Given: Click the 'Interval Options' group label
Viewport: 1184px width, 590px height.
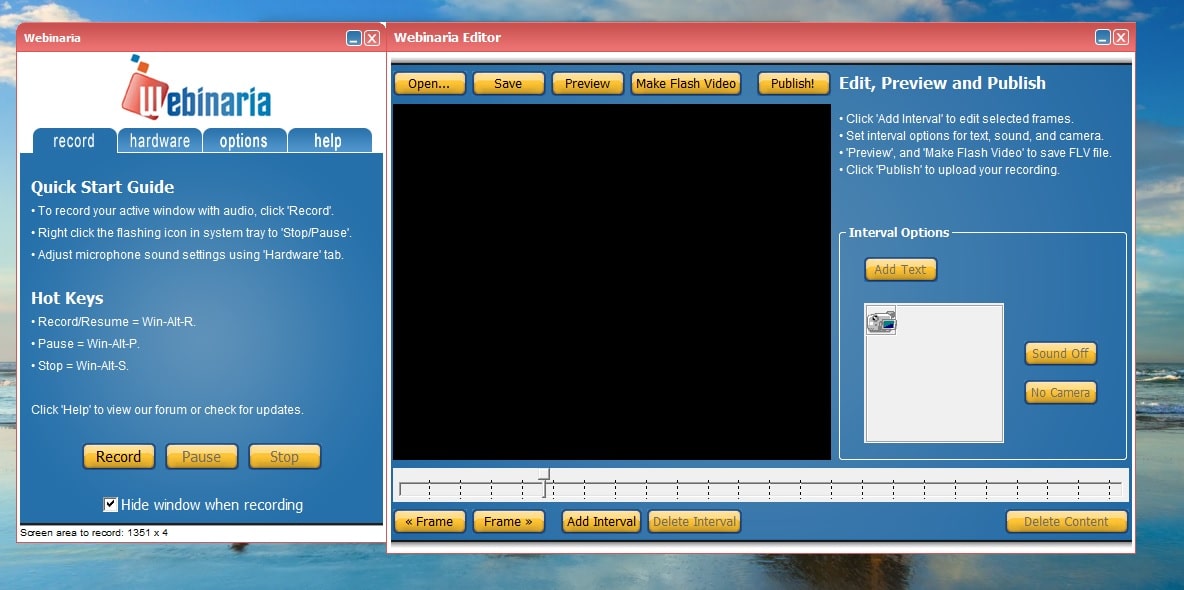Looking at the screenshot, I should tap(899, 233).
